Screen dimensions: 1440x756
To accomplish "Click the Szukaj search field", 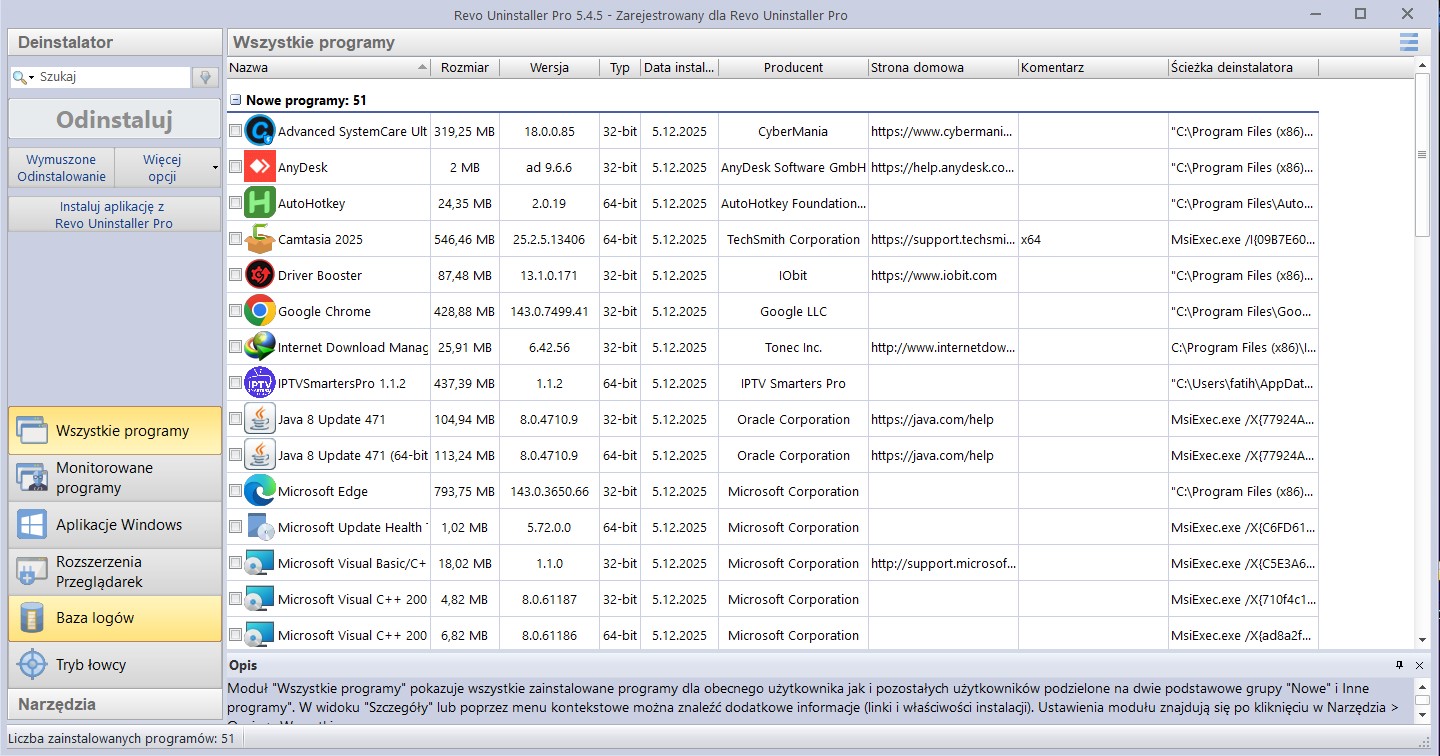I will (113, 77).
